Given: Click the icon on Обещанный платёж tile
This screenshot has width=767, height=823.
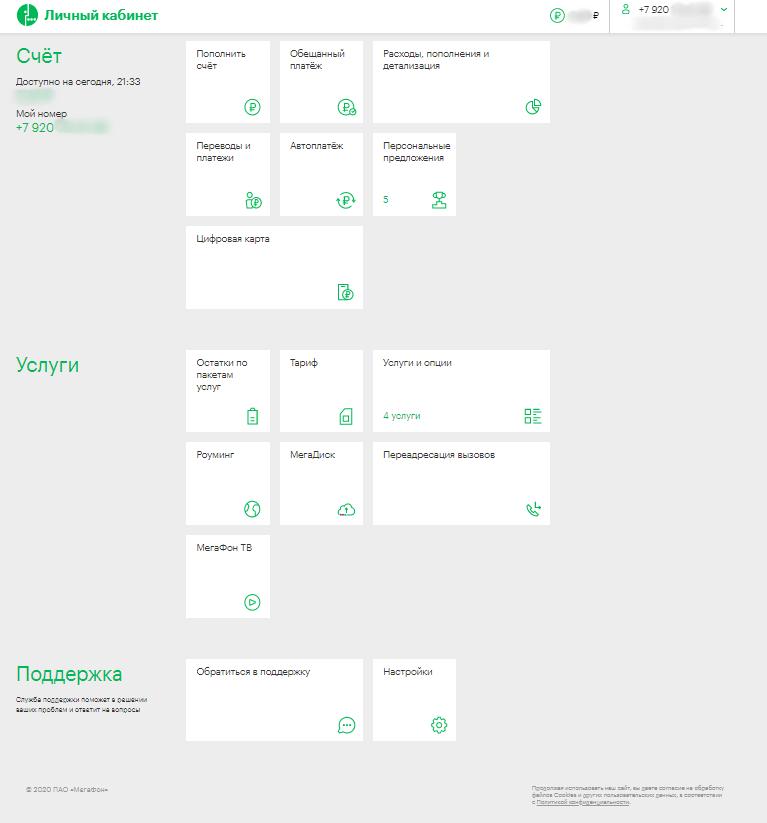Looking at the screenshot, I should [346, 107].
